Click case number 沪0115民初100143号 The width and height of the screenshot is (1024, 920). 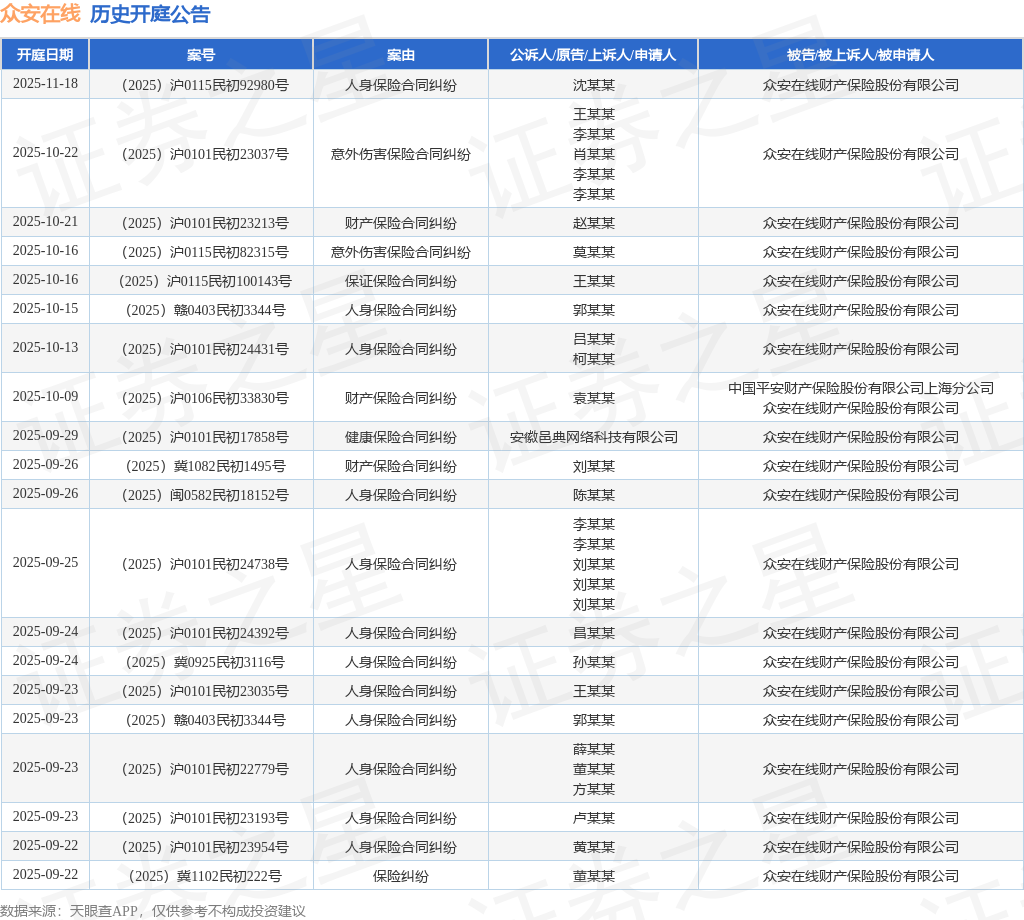click(x=205, y=281)
